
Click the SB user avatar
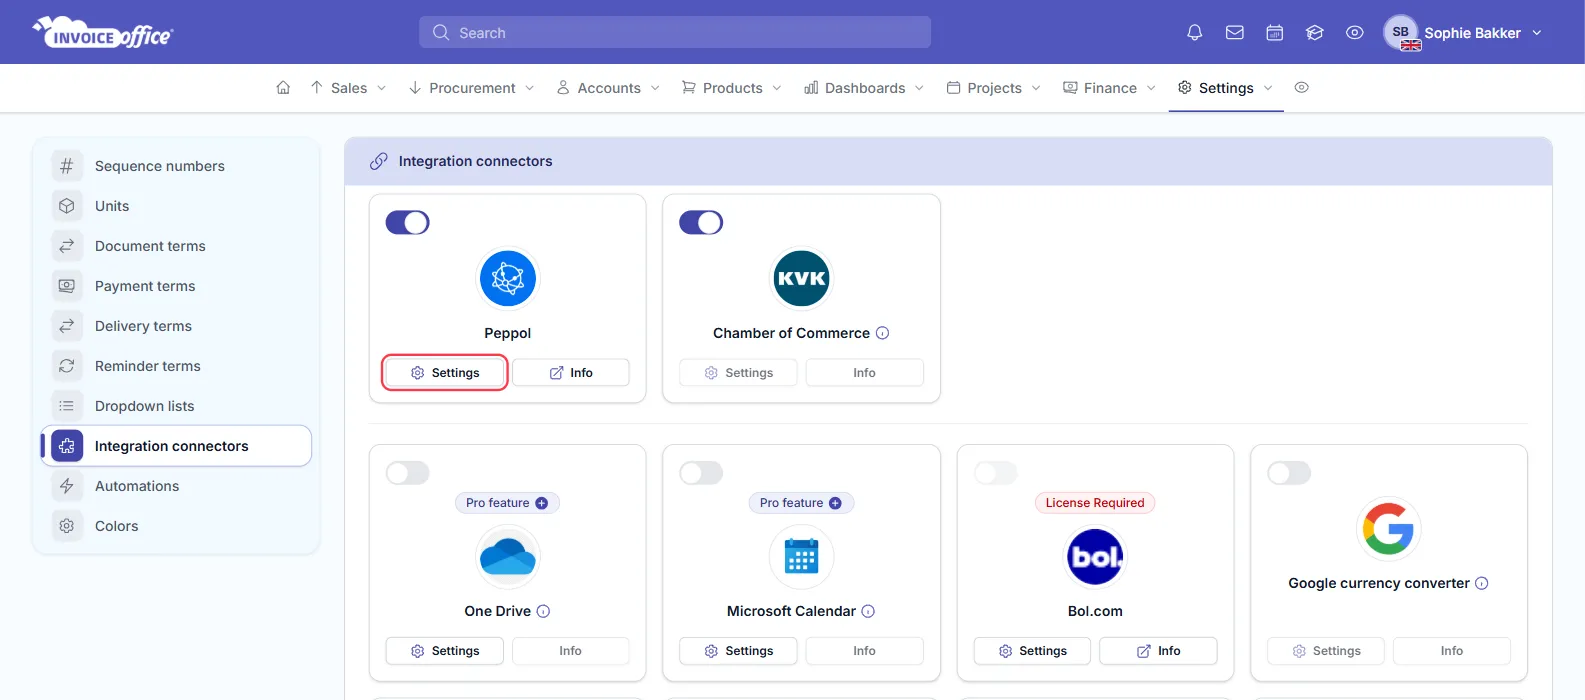[x=1401, y=32]
